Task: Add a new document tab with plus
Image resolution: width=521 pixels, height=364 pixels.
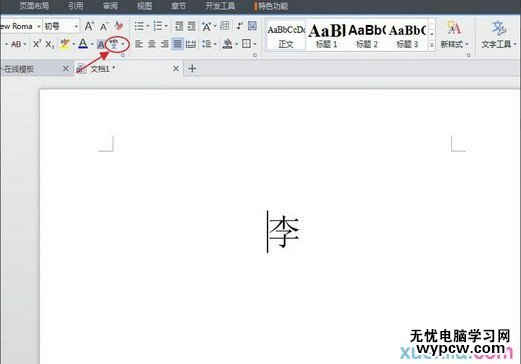Action: coord(192,69)
